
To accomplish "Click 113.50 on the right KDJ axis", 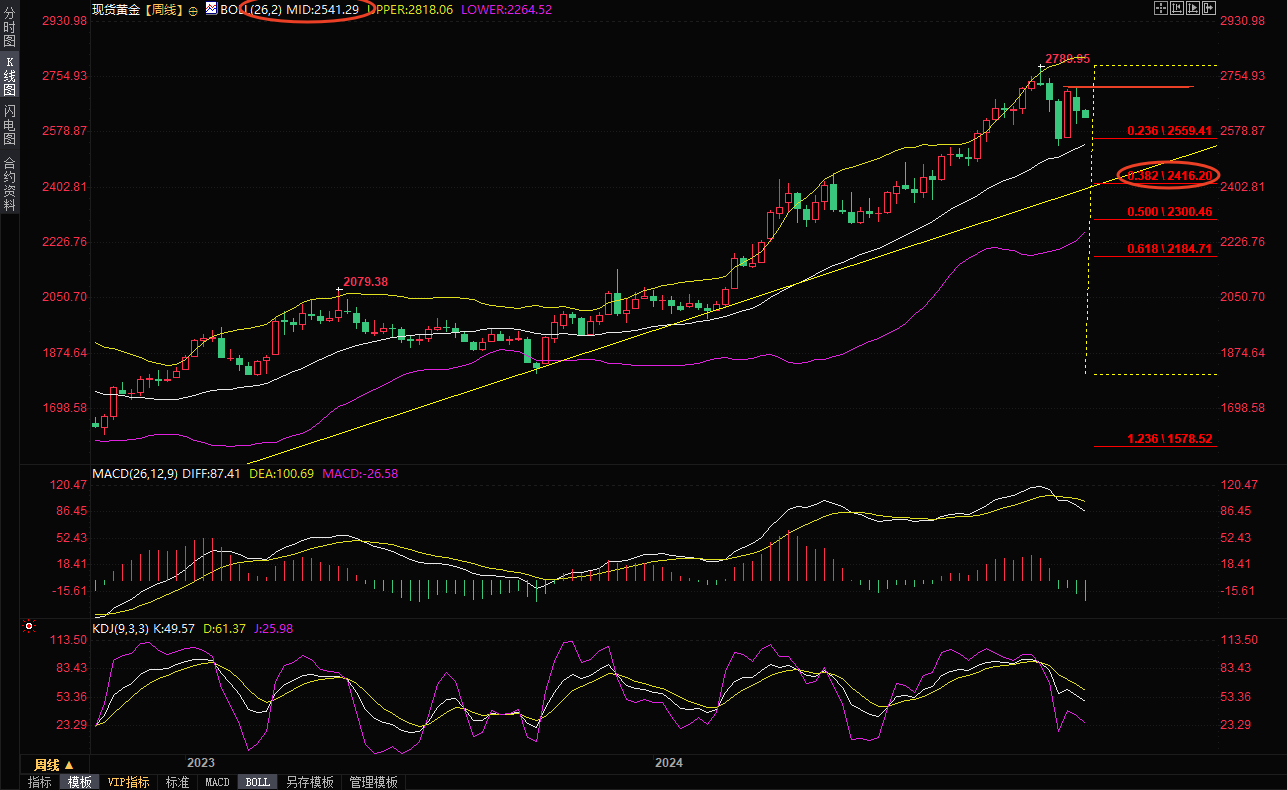I will (x=1238, y=640).
